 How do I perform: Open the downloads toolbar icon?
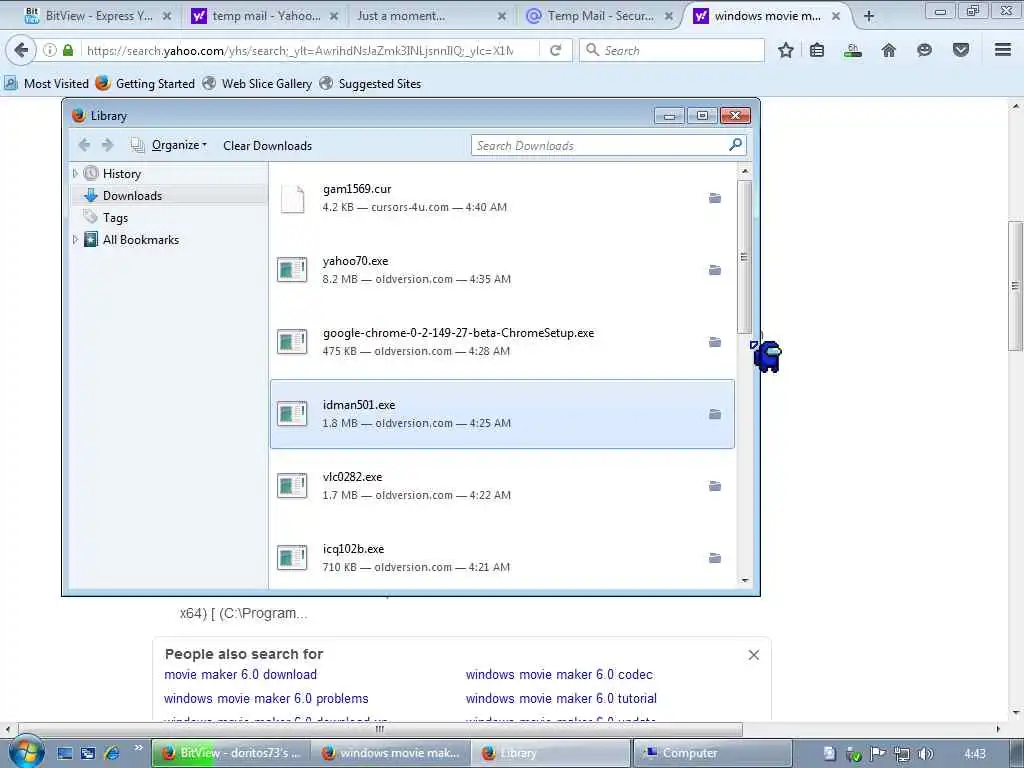[x=852, y=50]
